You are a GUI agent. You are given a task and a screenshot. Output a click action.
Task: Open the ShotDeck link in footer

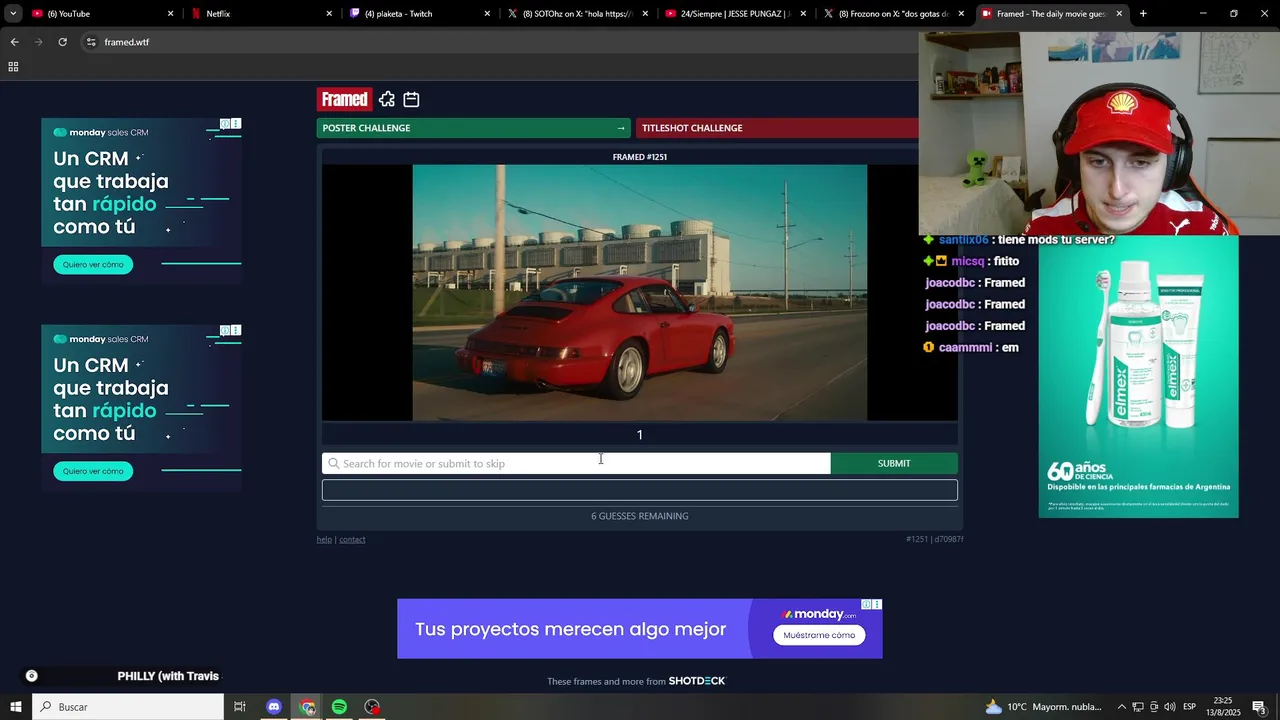click(697, 681)
